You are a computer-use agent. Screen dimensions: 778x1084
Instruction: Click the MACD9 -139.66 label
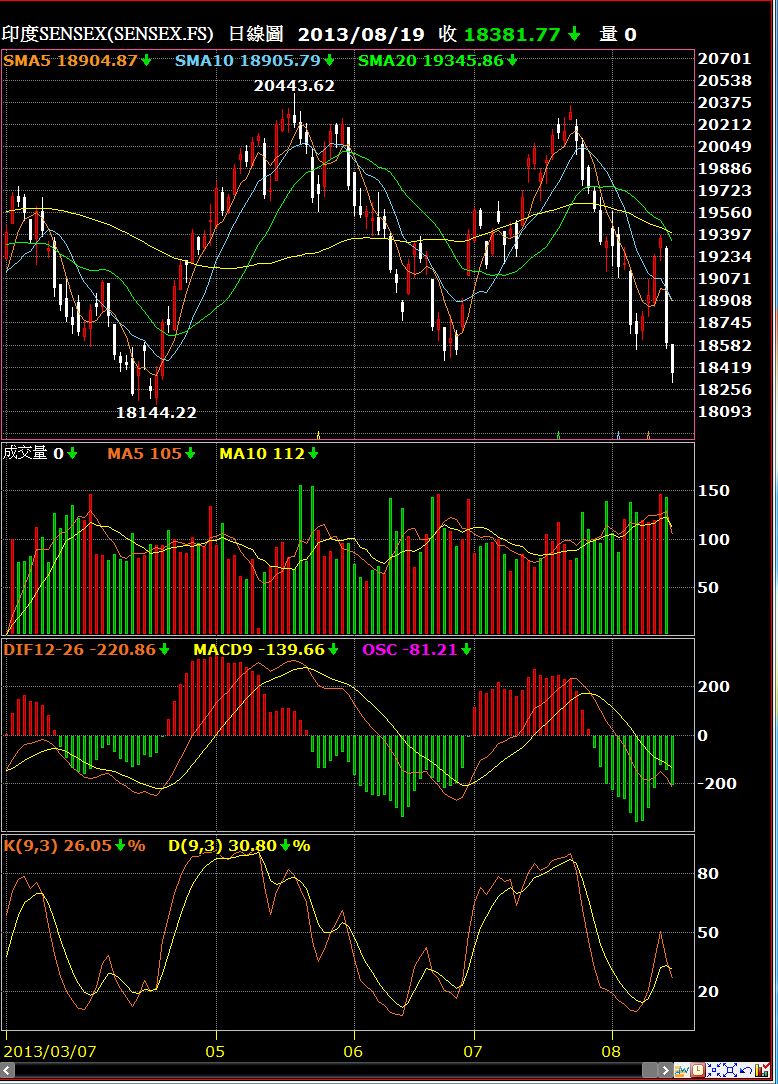(x=259, y=649)
